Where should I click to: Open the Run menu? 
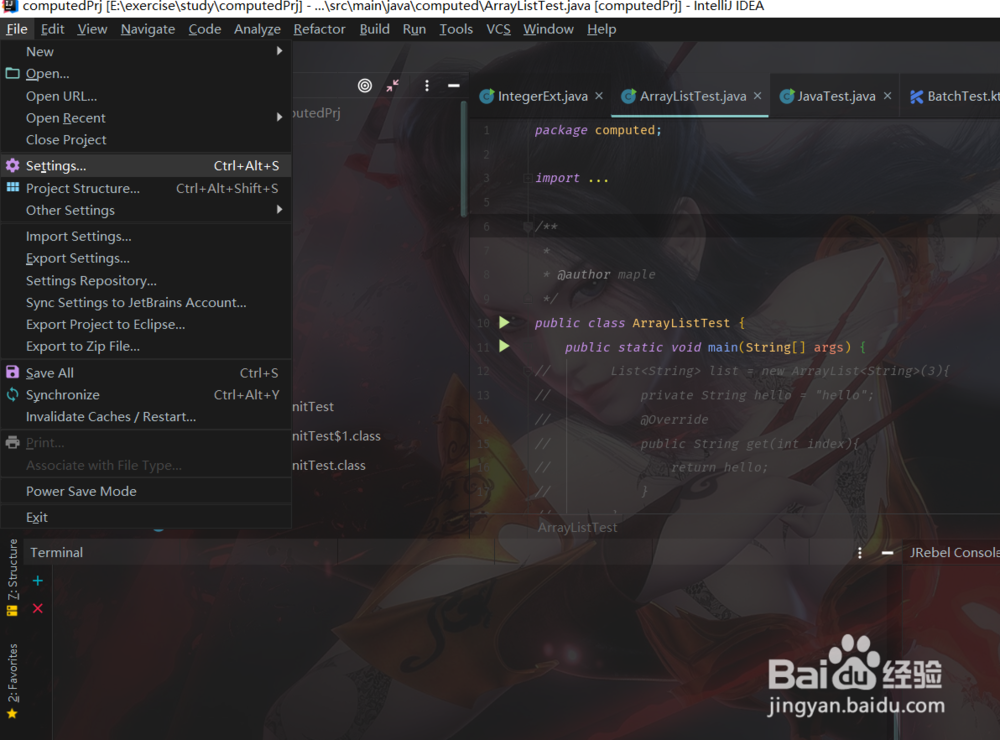pos(414,29)
